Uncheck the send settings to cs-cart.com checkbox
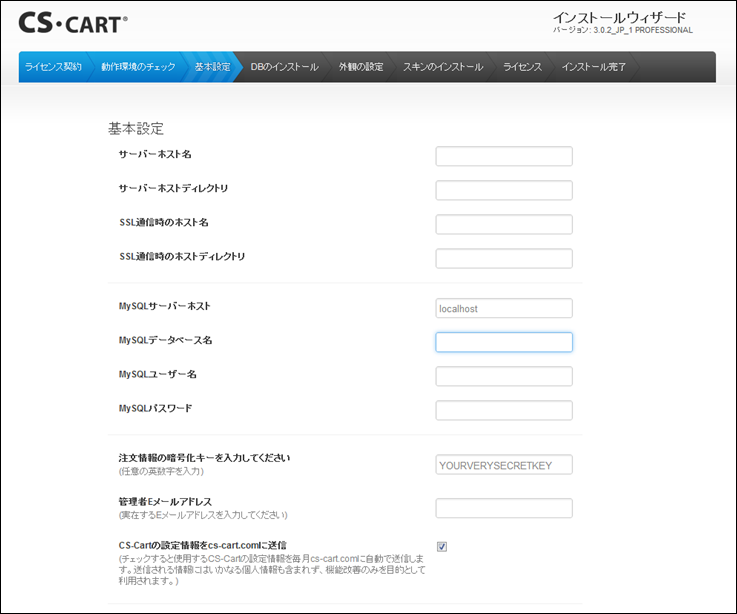The width and height of the screenshot is (737, 614). tap(442, 546)
